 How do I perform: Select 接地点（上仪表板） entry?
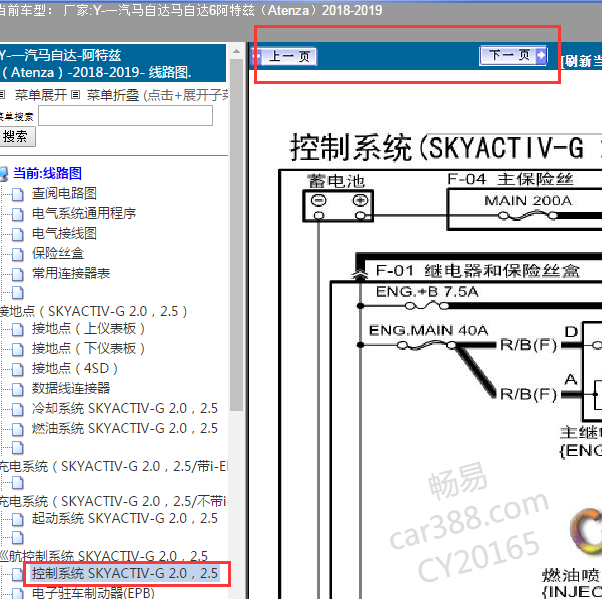click(x=89, y=329)
